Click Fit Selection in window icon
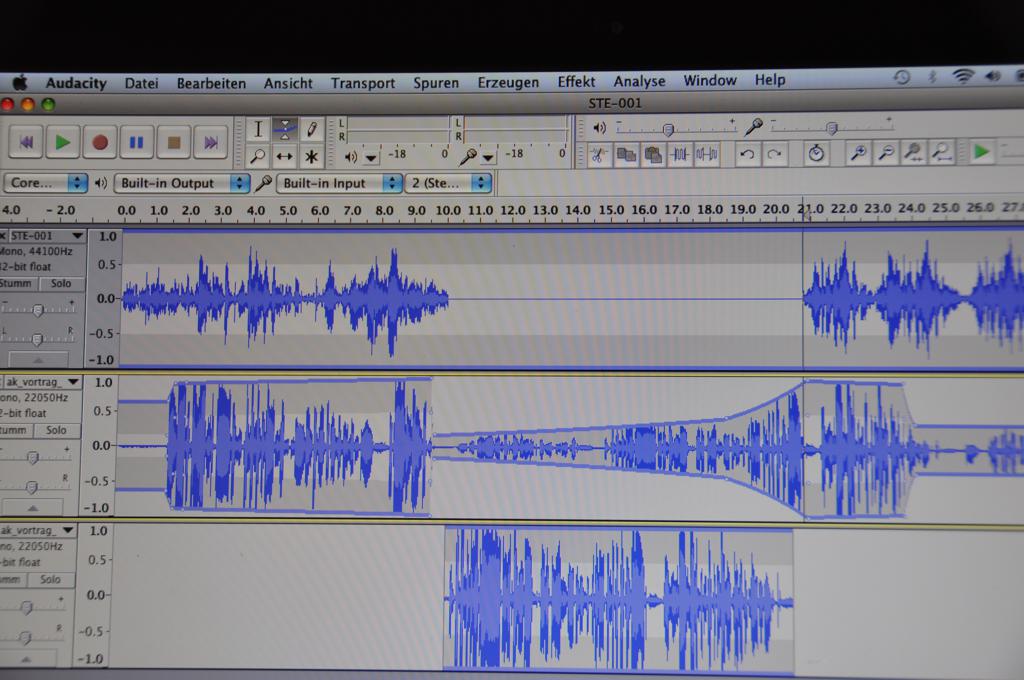Screen dimensions: 1024x680 click(x=914, y=153)
